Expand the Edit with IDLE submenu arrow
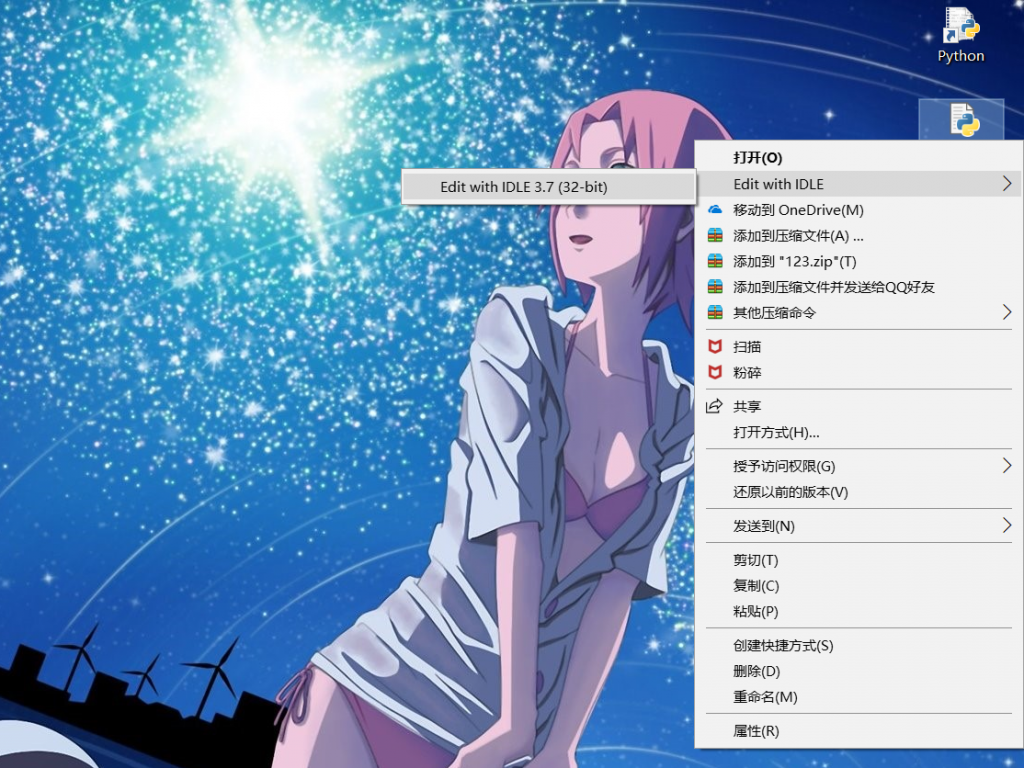 pyautogui.click(x=1006, y=184)
